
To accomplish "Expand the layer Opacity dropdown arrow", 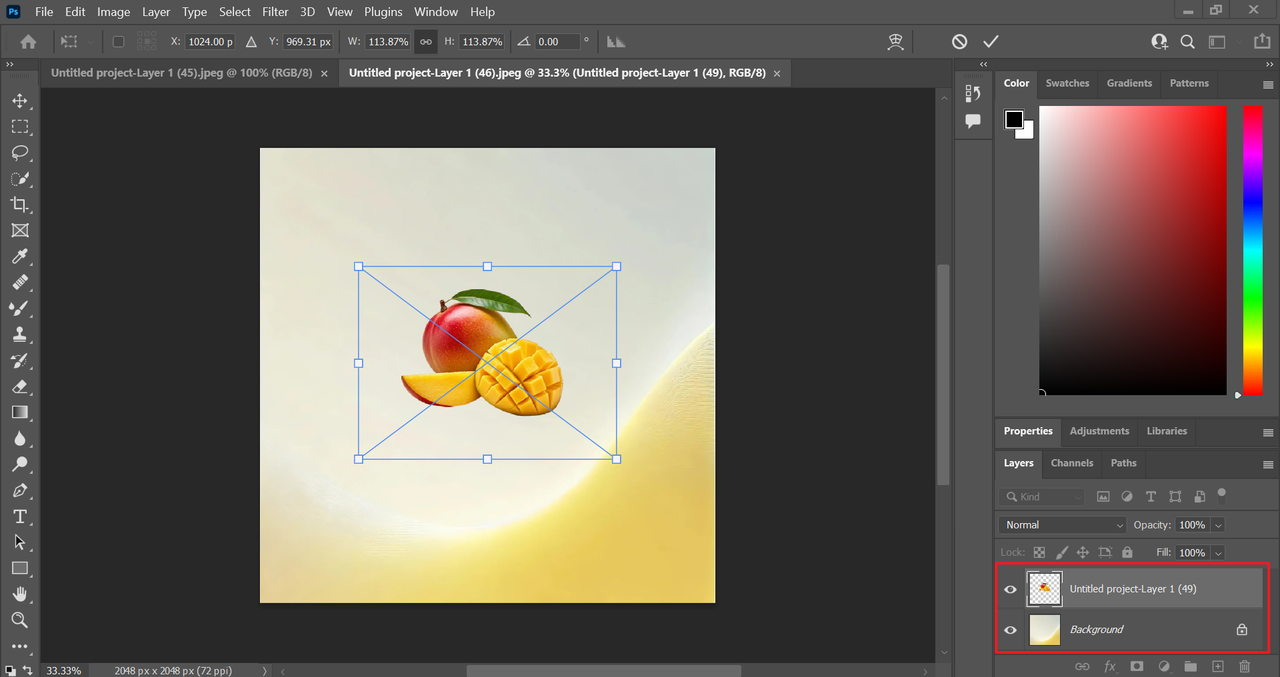I will point(1218,525).
